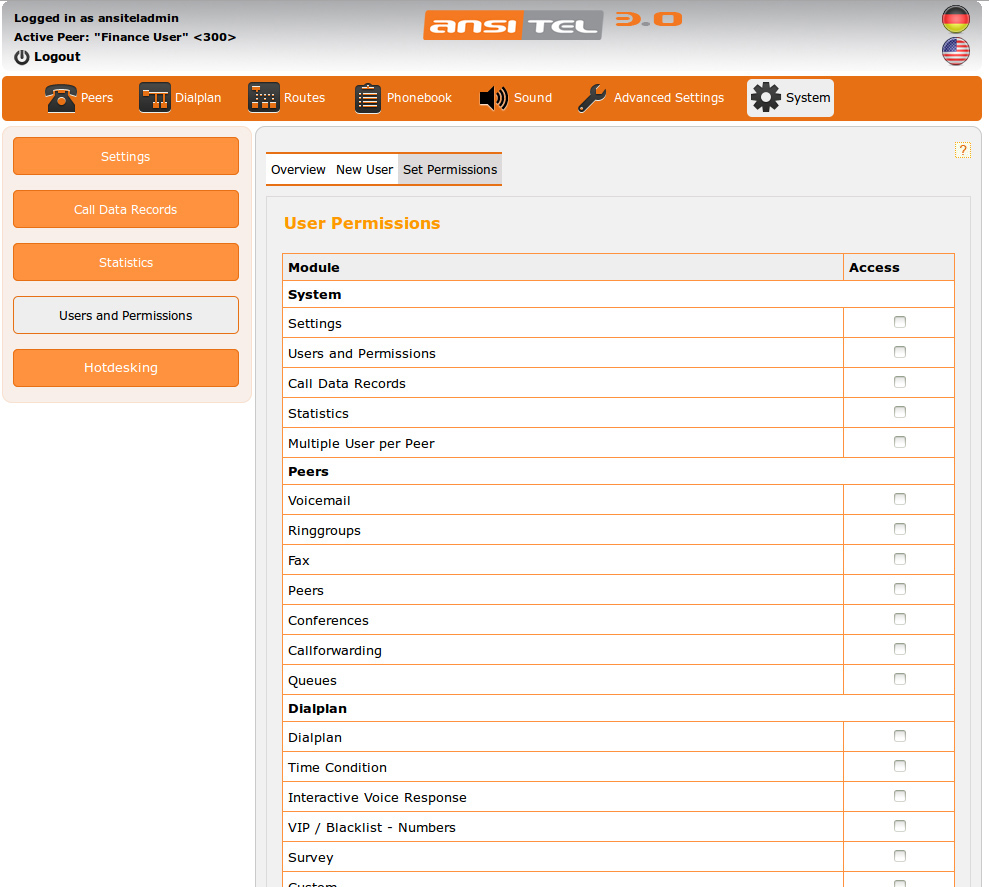The height and width of the screenshot is (887, 989).
Task: Click the Hotdesking sidebar button
Action: [126, 368]
